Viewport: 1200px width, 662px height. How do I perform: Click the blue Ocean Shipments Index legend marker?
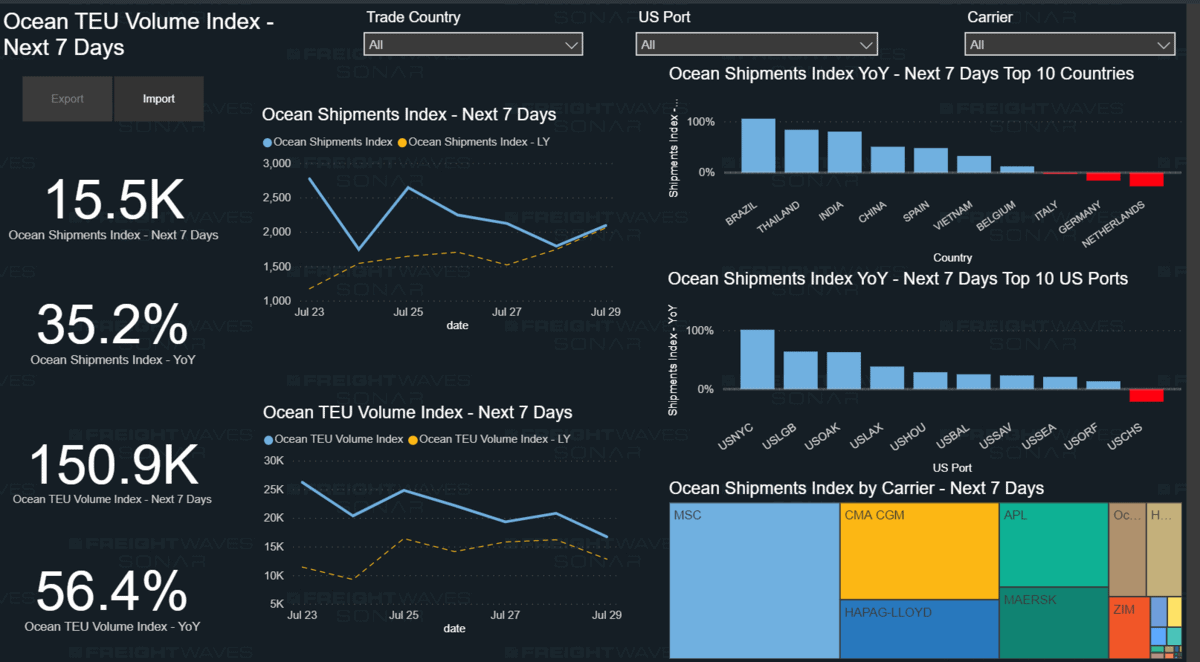click(x=267, y=142)
